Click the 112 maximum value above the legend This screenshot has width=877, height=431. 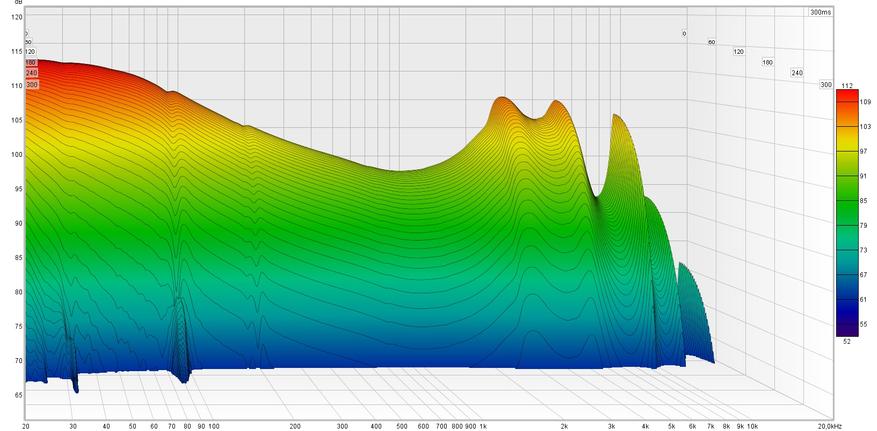pyautogui.click(x=849, y=85)
